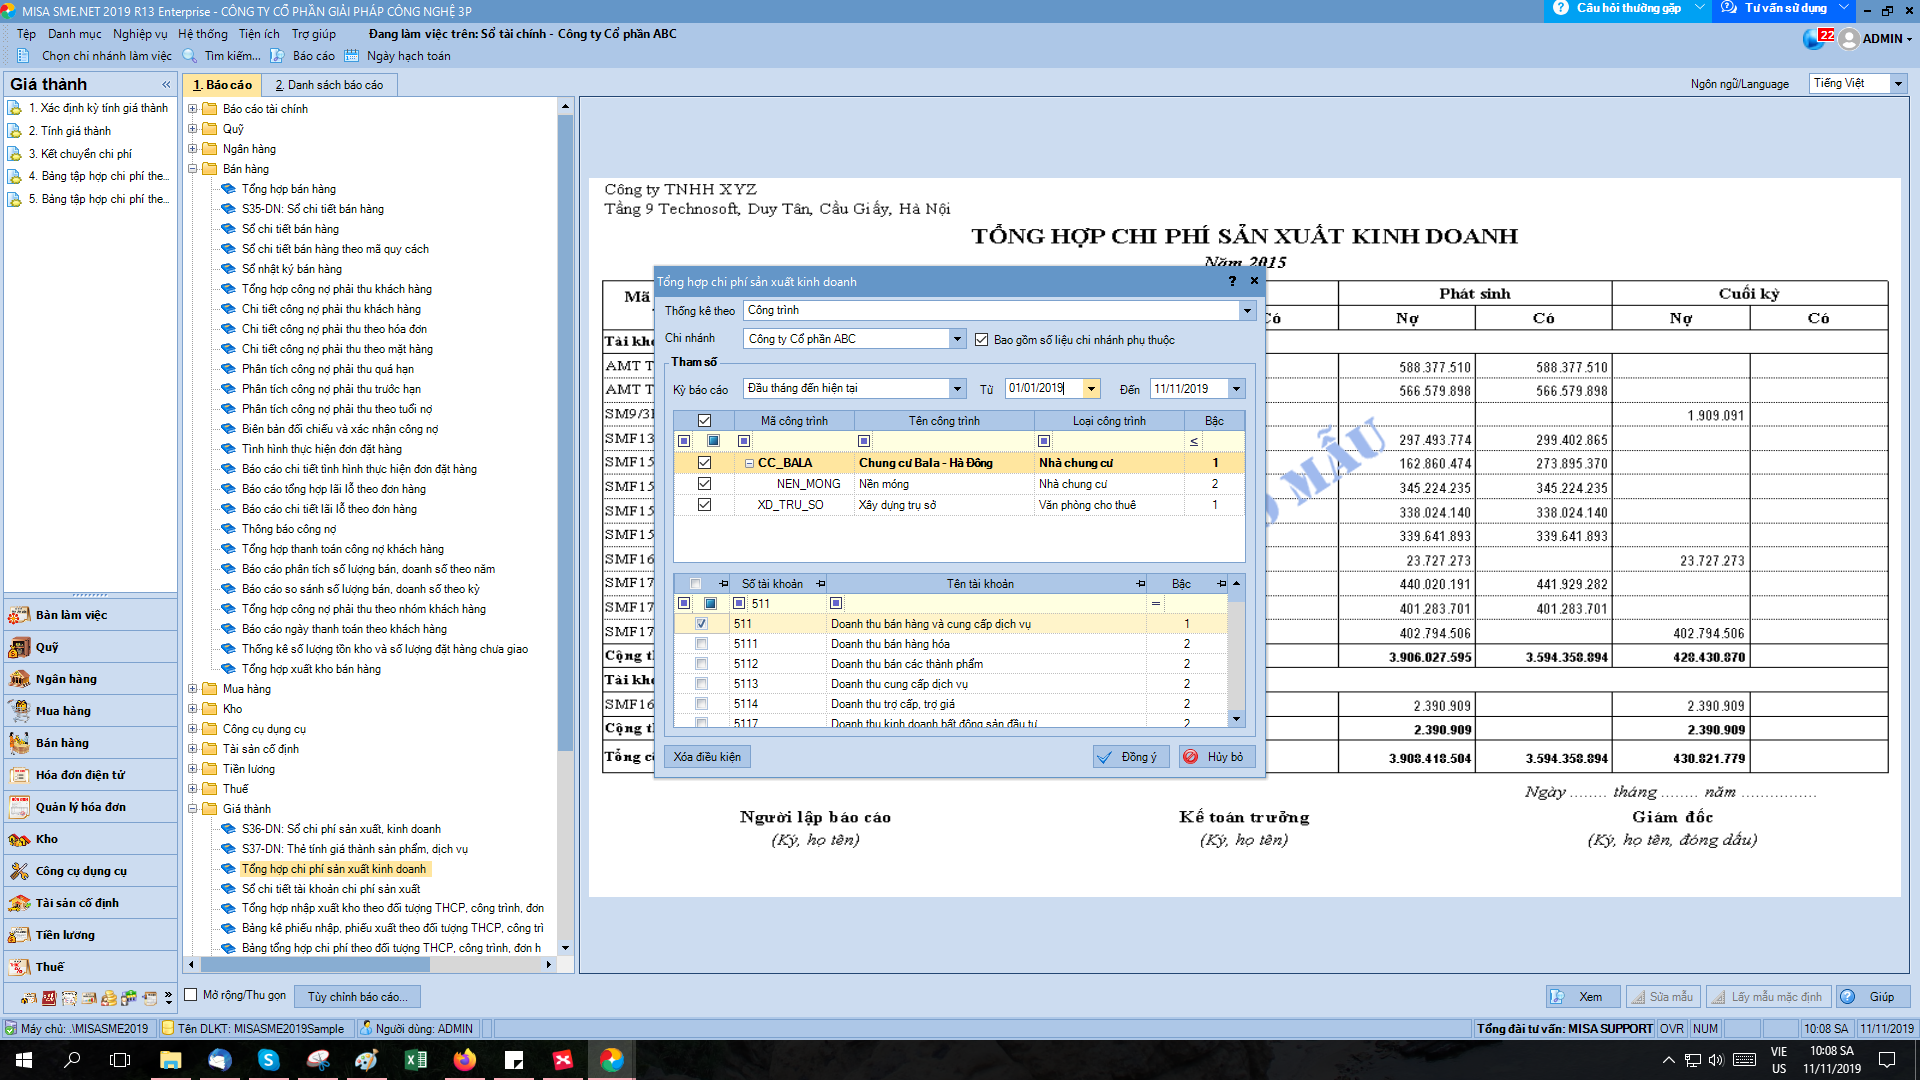The image size is (1920, 1080).
Task: Open Bàn làm việc icon in sidebar
Action: coord(19,615)
